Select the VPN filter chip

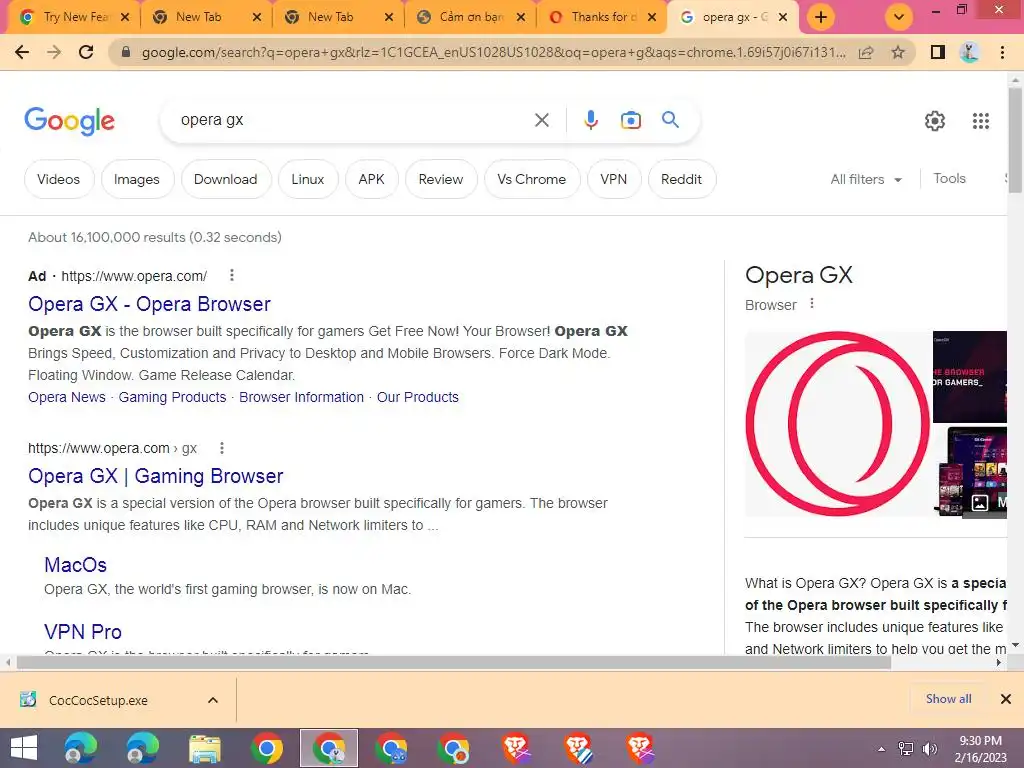(x=613, y=179)
